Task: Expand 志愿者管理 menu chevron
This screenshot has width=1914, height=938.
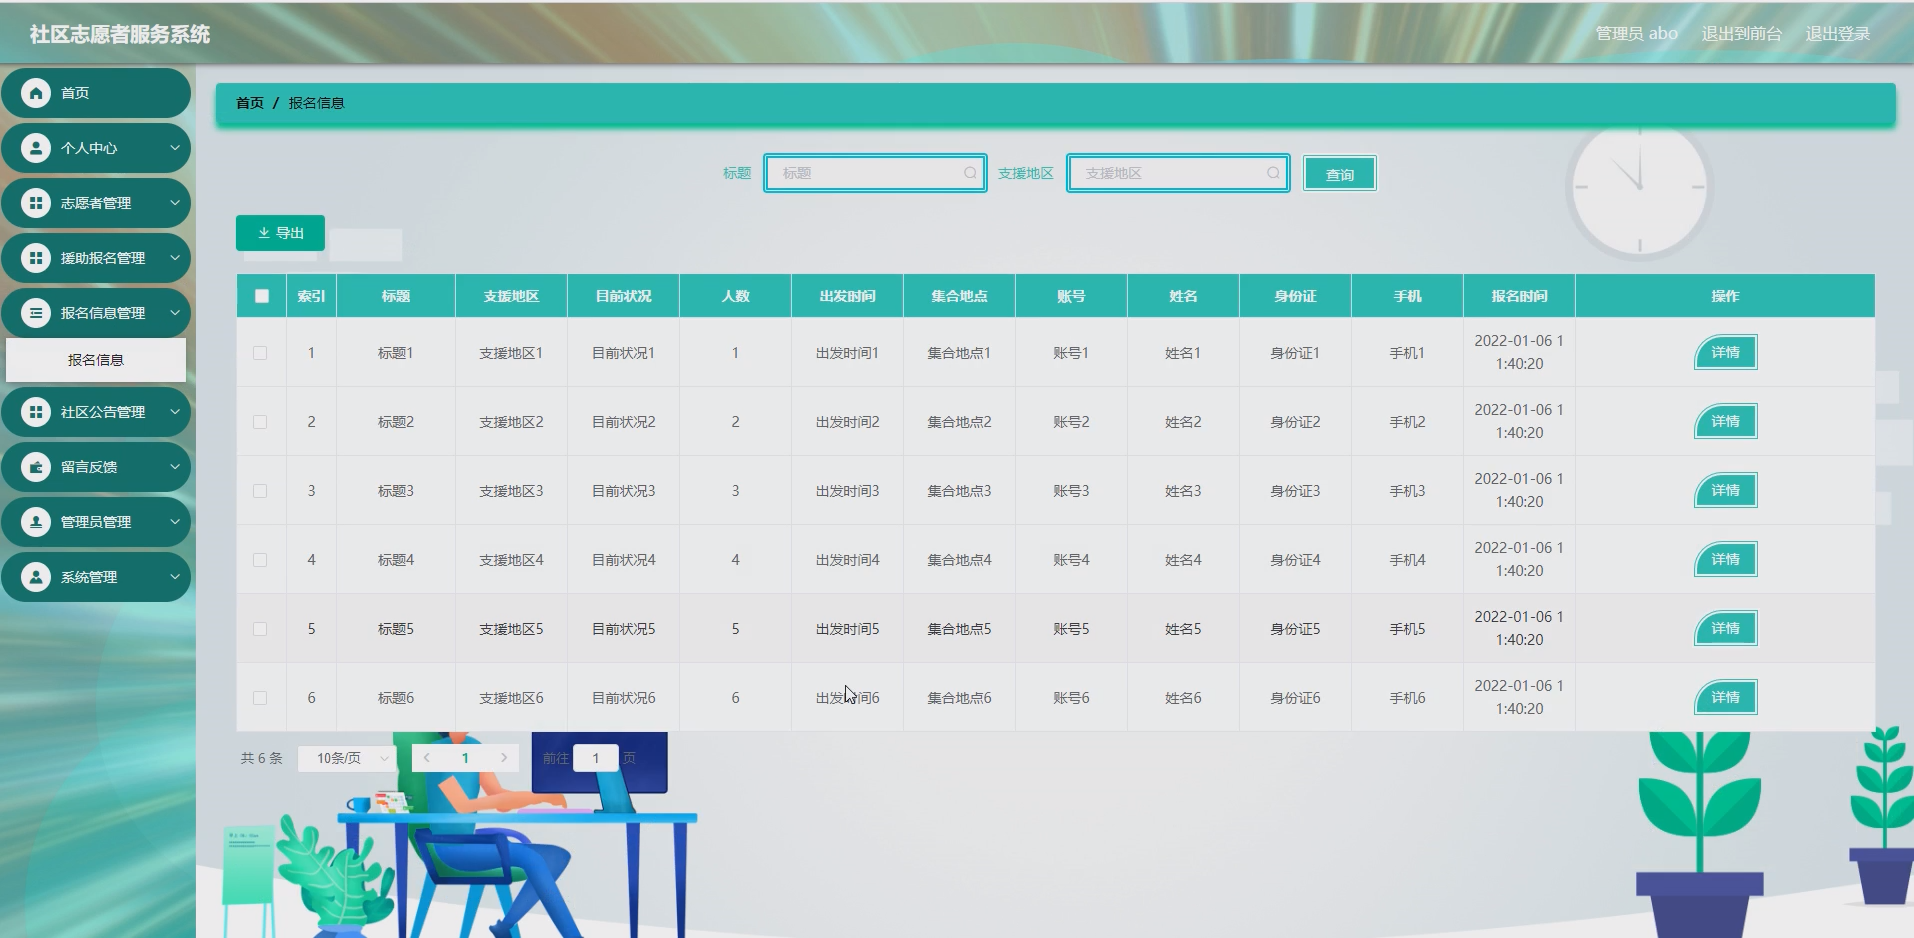Action: pos(175,203)
